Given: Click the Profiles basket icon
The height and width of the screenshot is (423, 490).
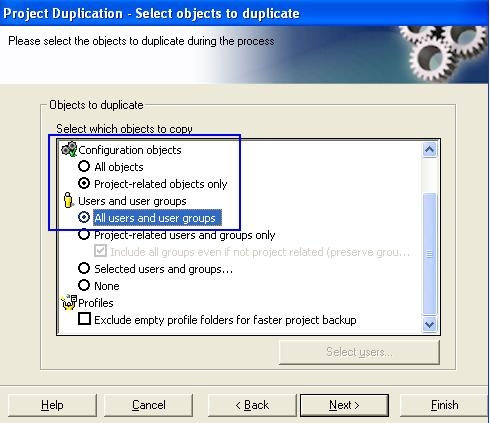Looking at the screenshot, I should (69, 302).
